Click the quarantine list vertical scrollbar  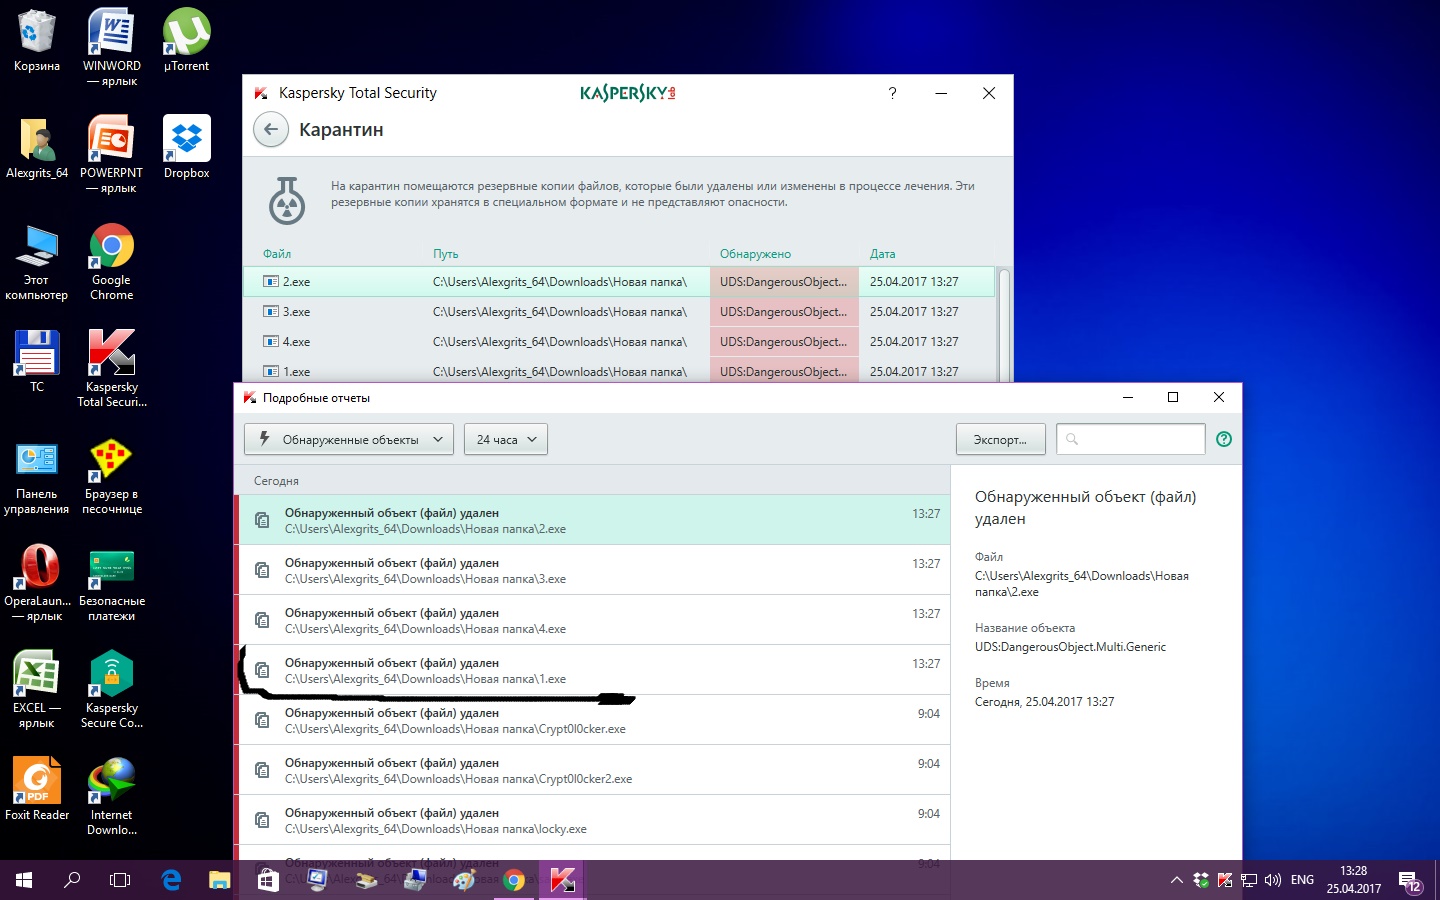pos(1004,325)
